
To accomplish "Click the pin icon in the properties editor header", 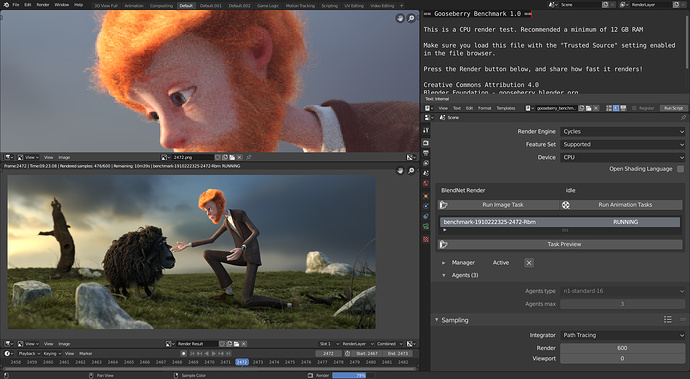I will [x=683, y=118].
